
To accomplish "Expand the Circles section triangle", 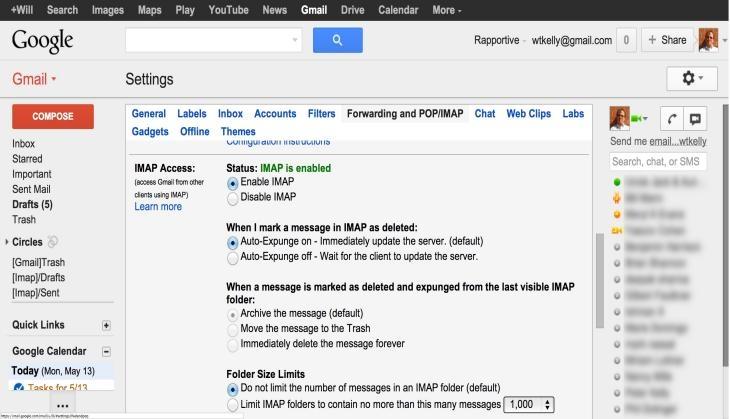I will tap(7, 242).
